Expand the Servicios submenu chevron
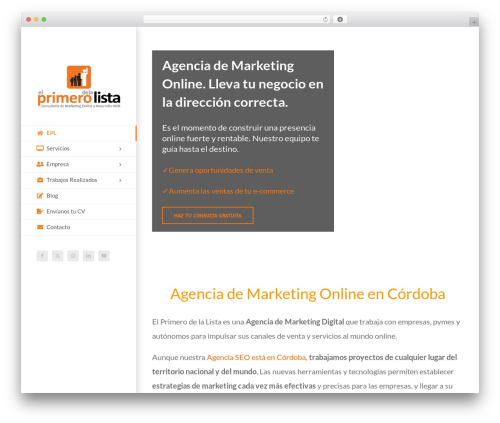 pyautogui.click(x=120, y=149)
